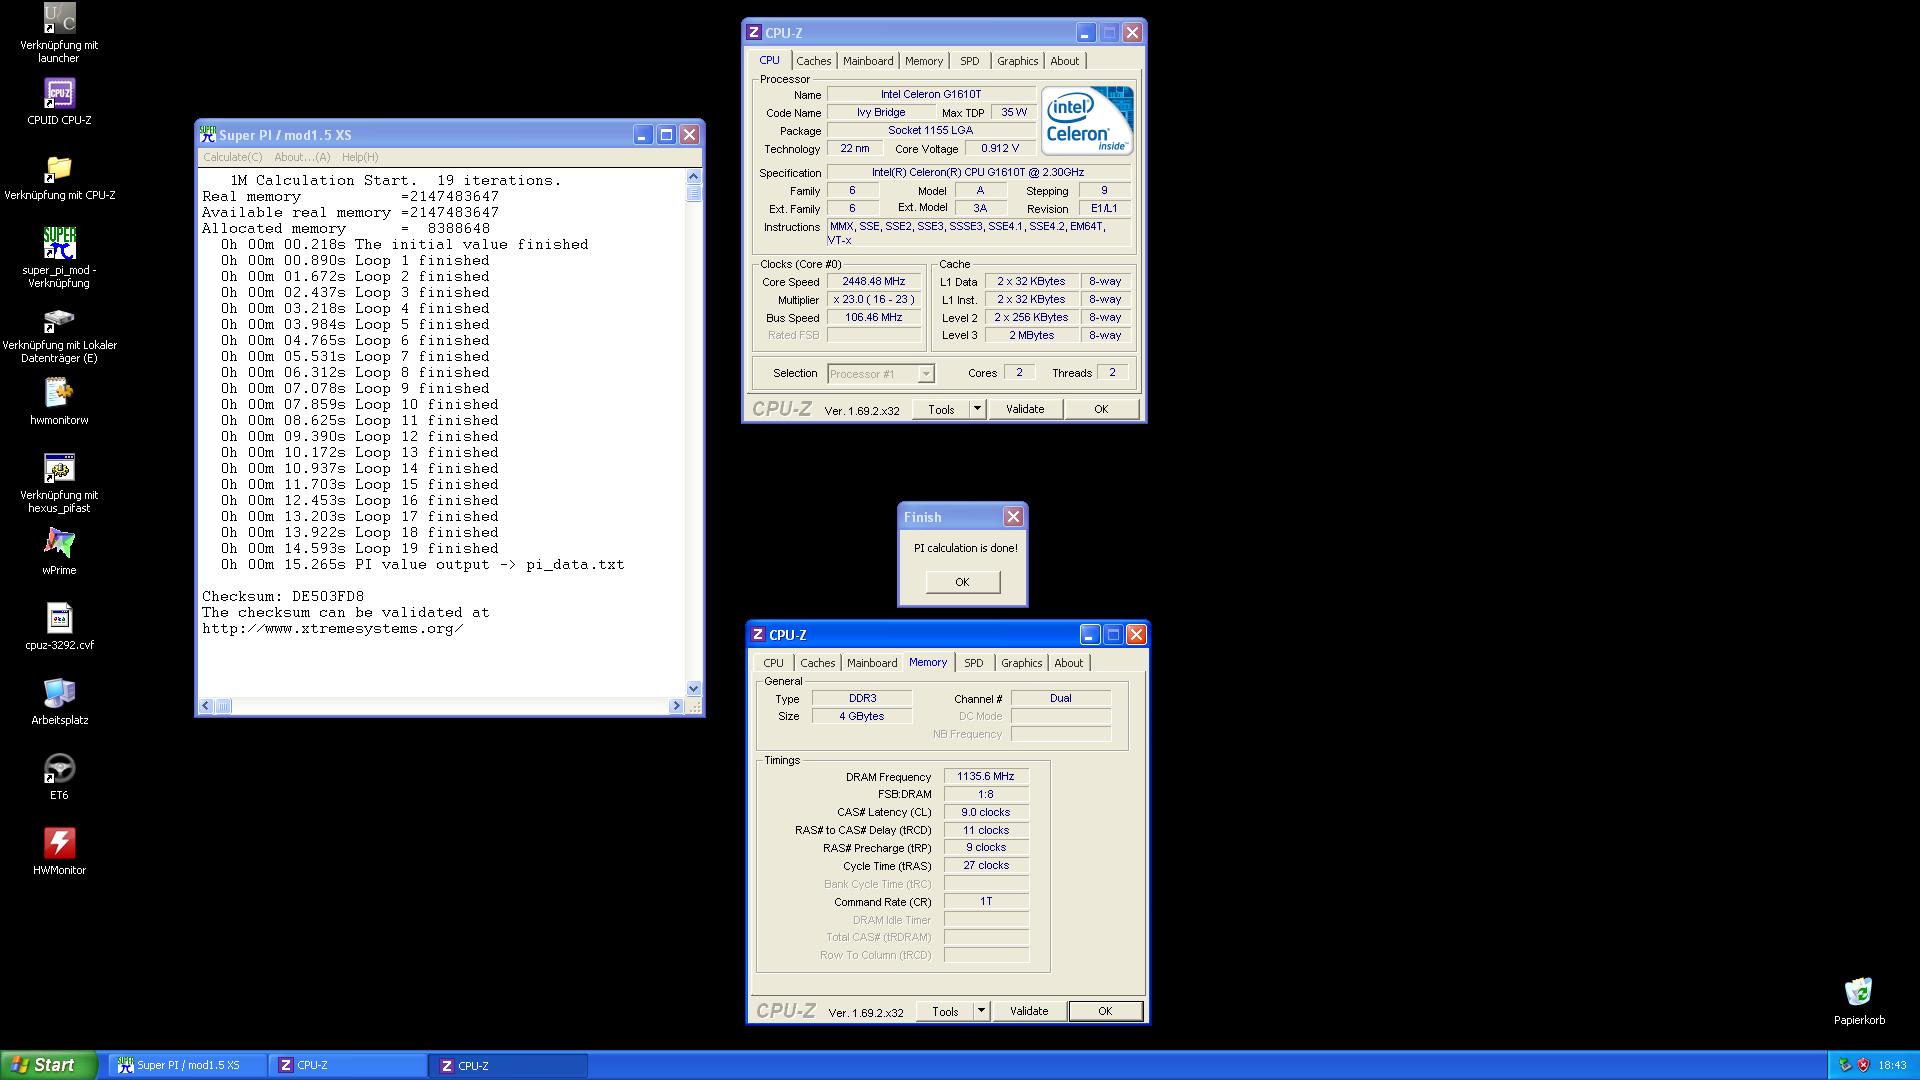Click the Windows Start button
The image size is (1920, 1080).
48,1065
